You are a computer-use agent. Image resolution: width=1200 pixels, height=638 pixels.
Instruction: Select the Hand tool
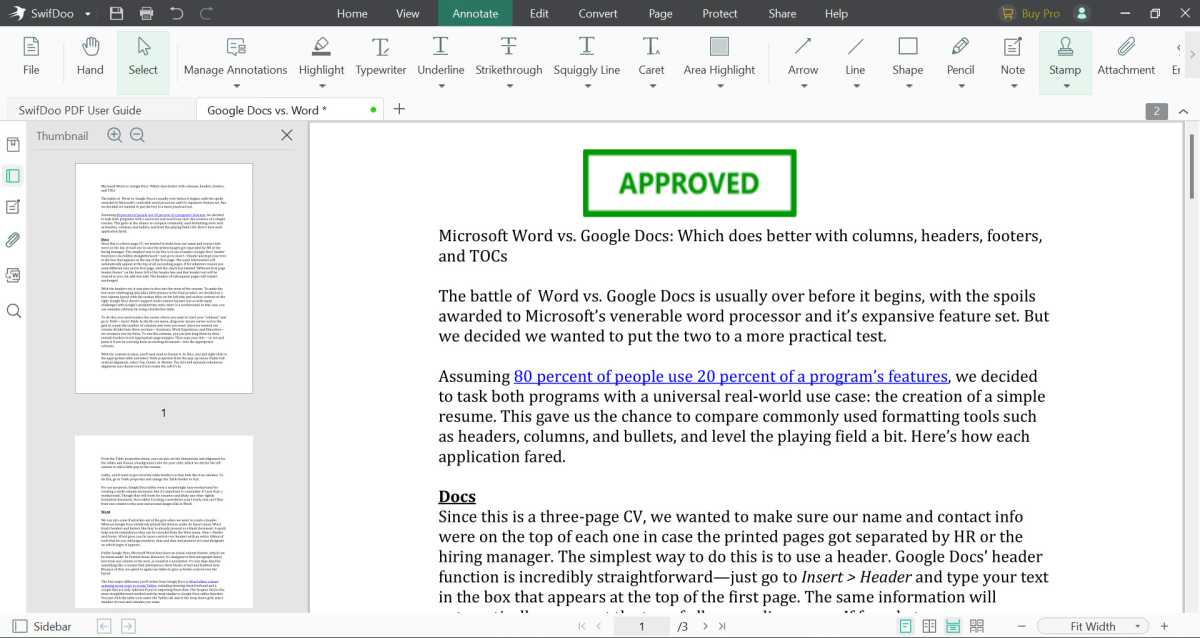coord(90,56)
